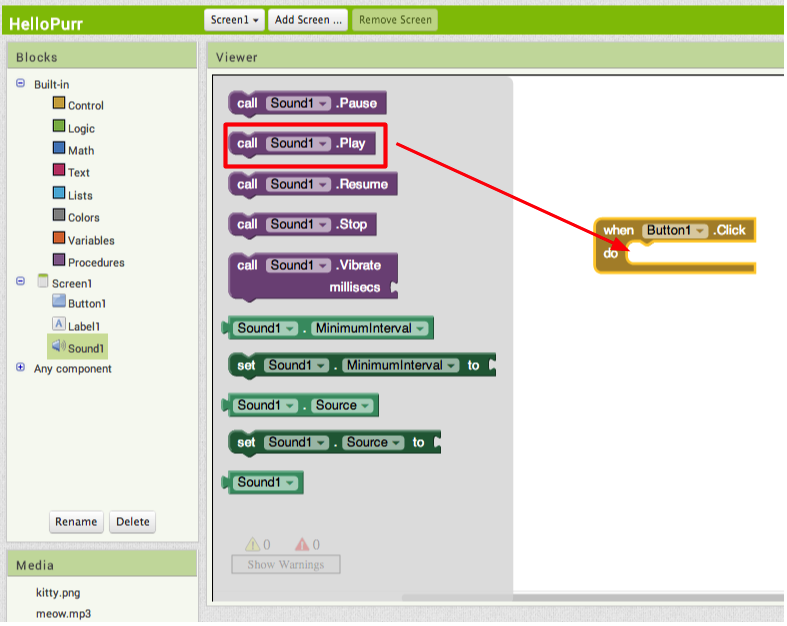Image resolution: width=787 pixels, height=626 pixels.
Task: Click the Delete button
Action: pos(133,522)
